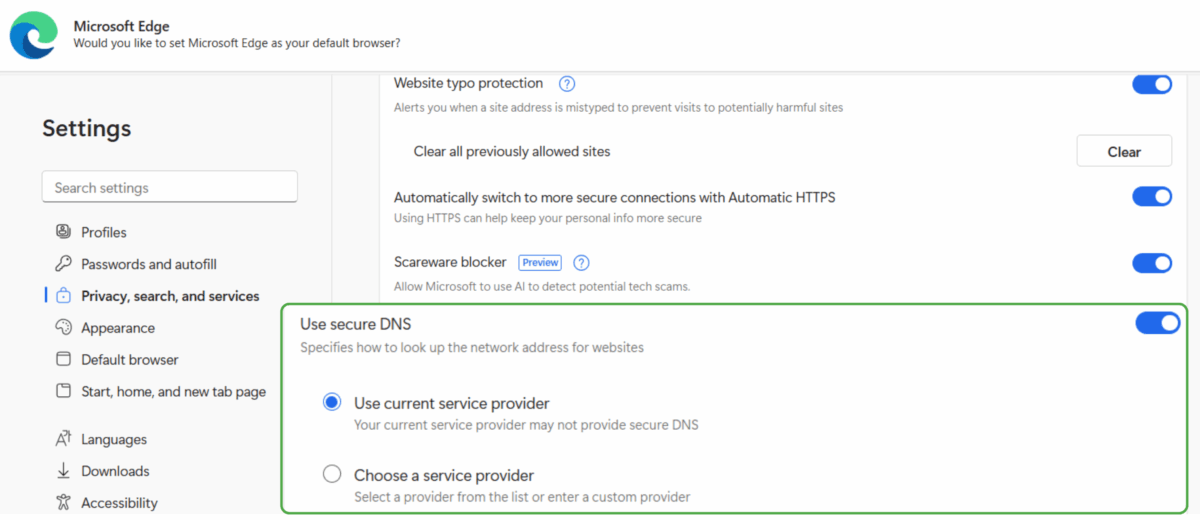Go to Languages settings
The width and height of the screenshot is (1200, 520).
(x=114, y=439)
